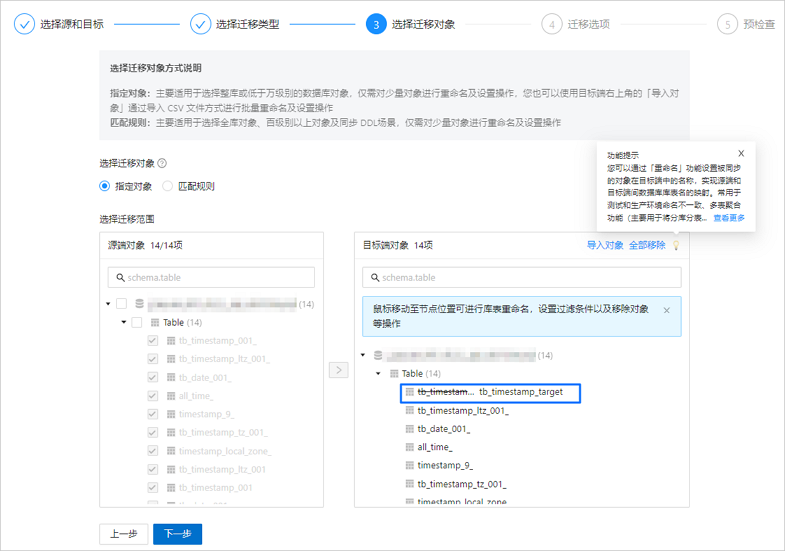Select the 指定对象 radio button
Viewport: 785px width, 551px height.
104,186
